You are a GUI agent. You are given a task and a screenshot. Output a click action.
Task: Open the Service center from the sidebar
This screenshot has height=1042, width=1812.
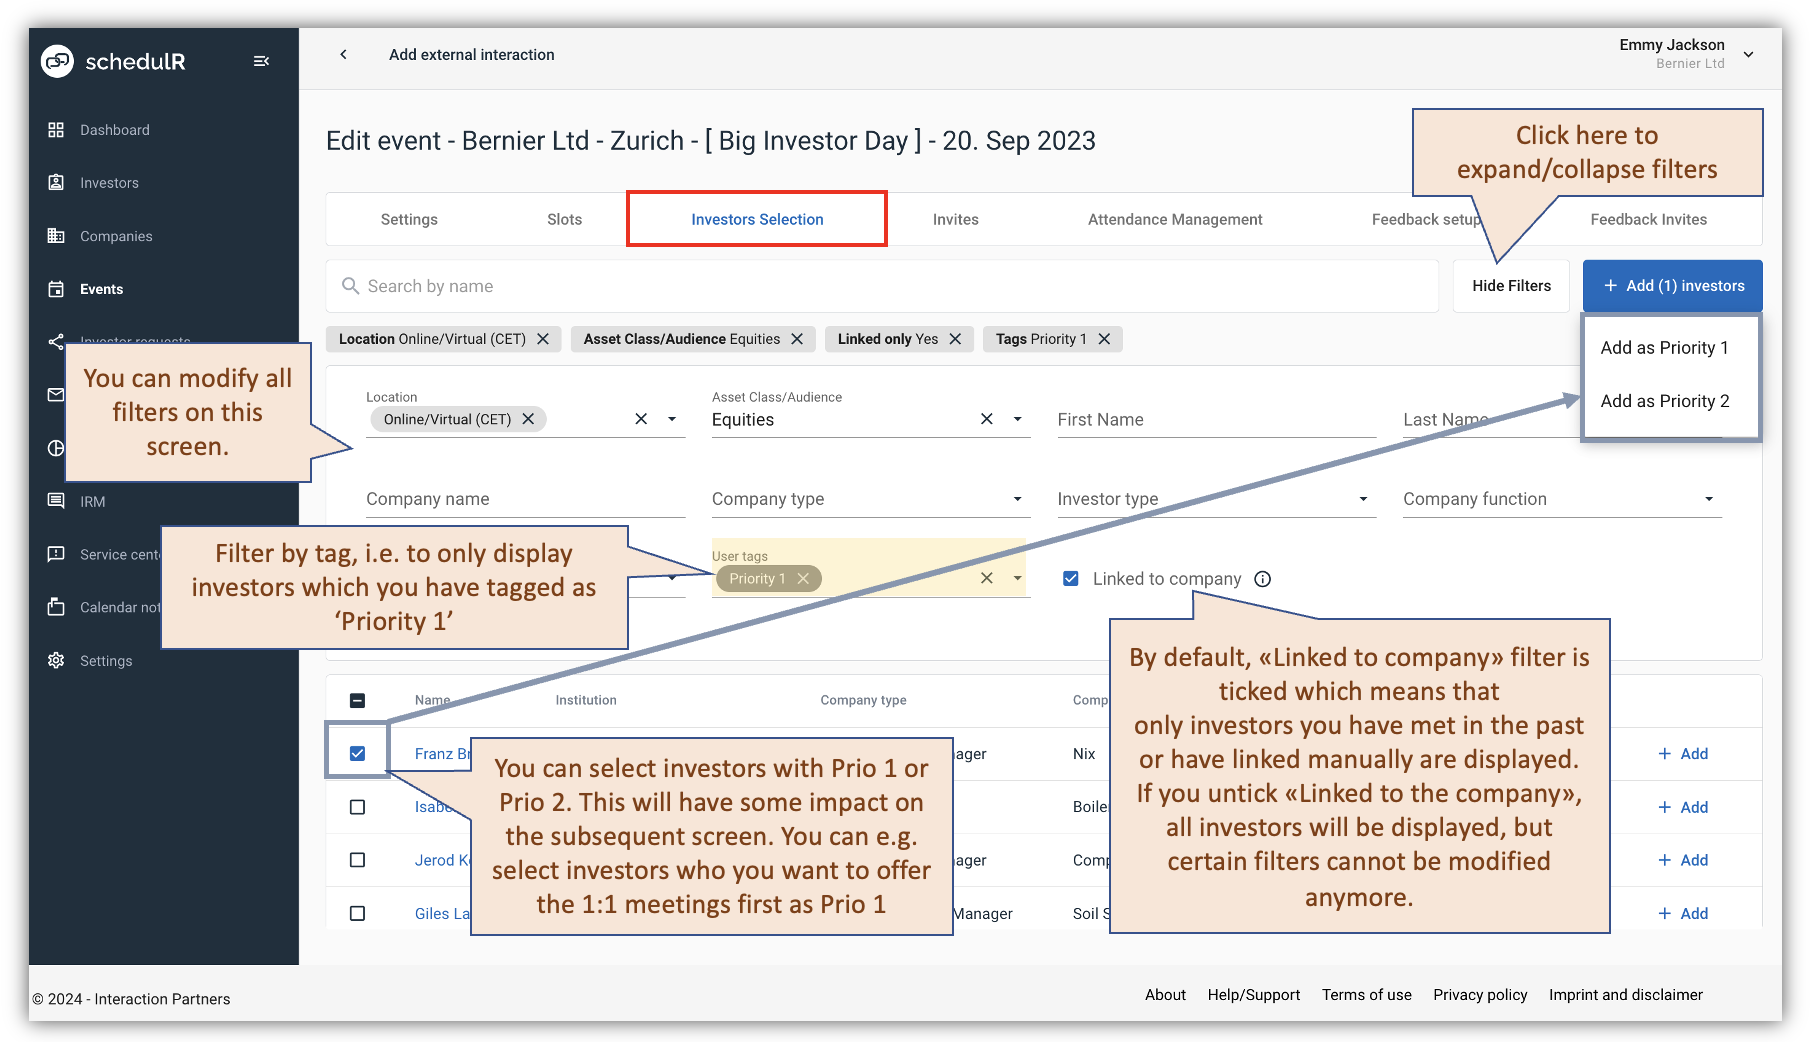tap(57, 554)
